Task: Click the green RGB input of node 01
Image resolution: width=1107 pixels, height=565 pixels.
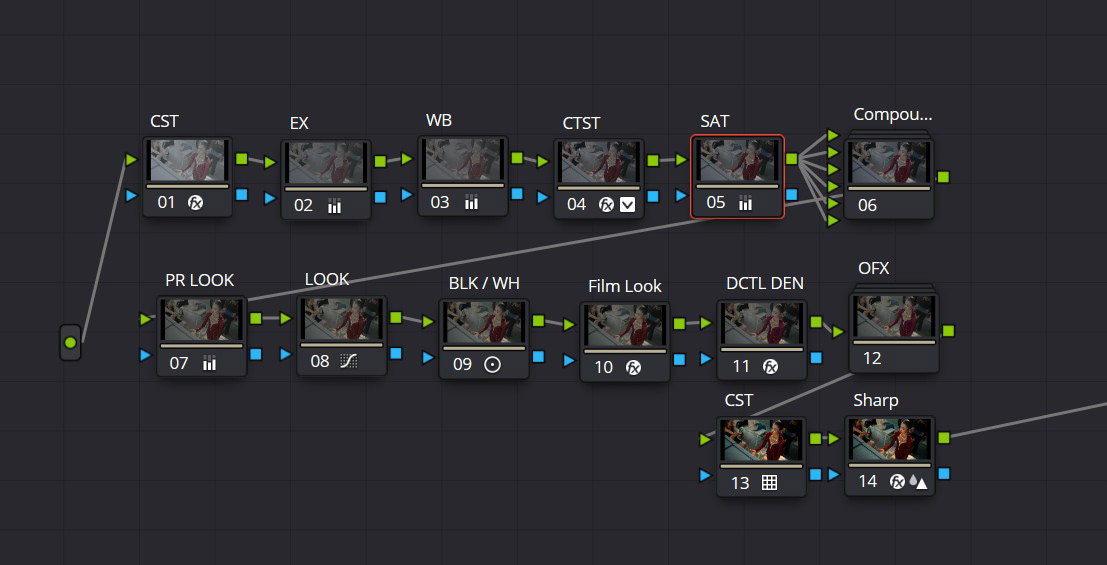Action: [131, 160]
